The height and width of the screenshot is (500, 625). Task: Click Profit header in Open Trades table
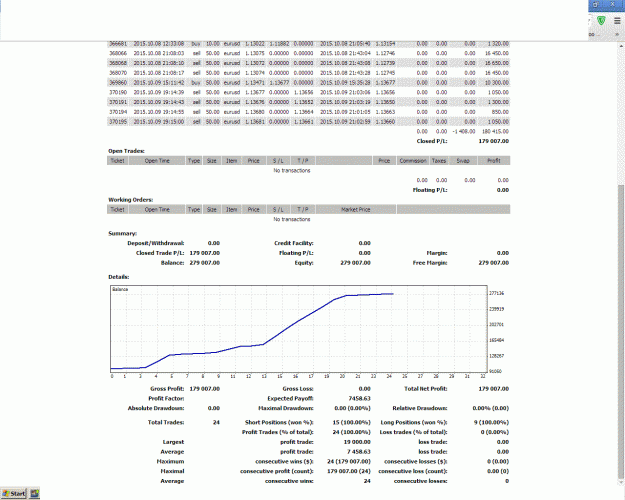(x=493, y=161)
